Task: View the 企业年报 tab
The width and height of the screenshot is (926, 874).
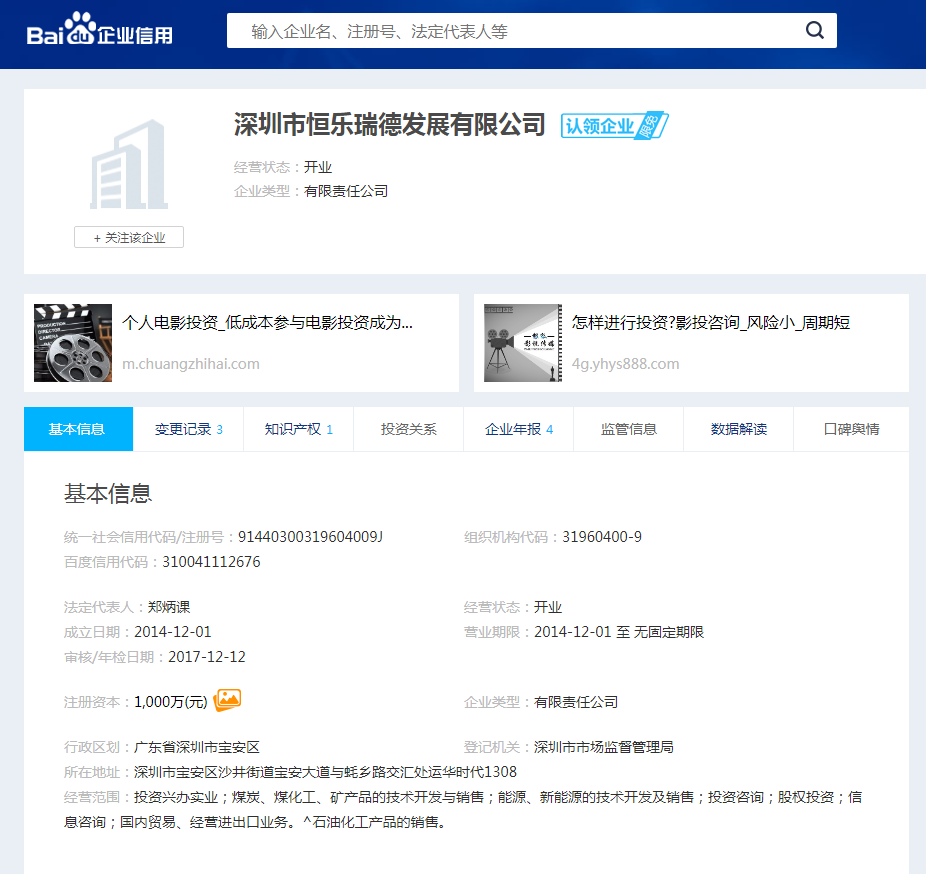Action: tap(518, 429)
